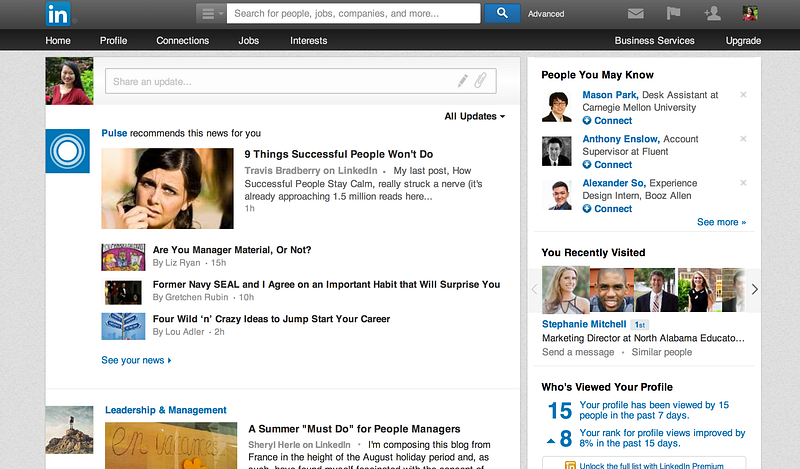Click the blue magnifier search button
The image size is (800, 469).
502,13
